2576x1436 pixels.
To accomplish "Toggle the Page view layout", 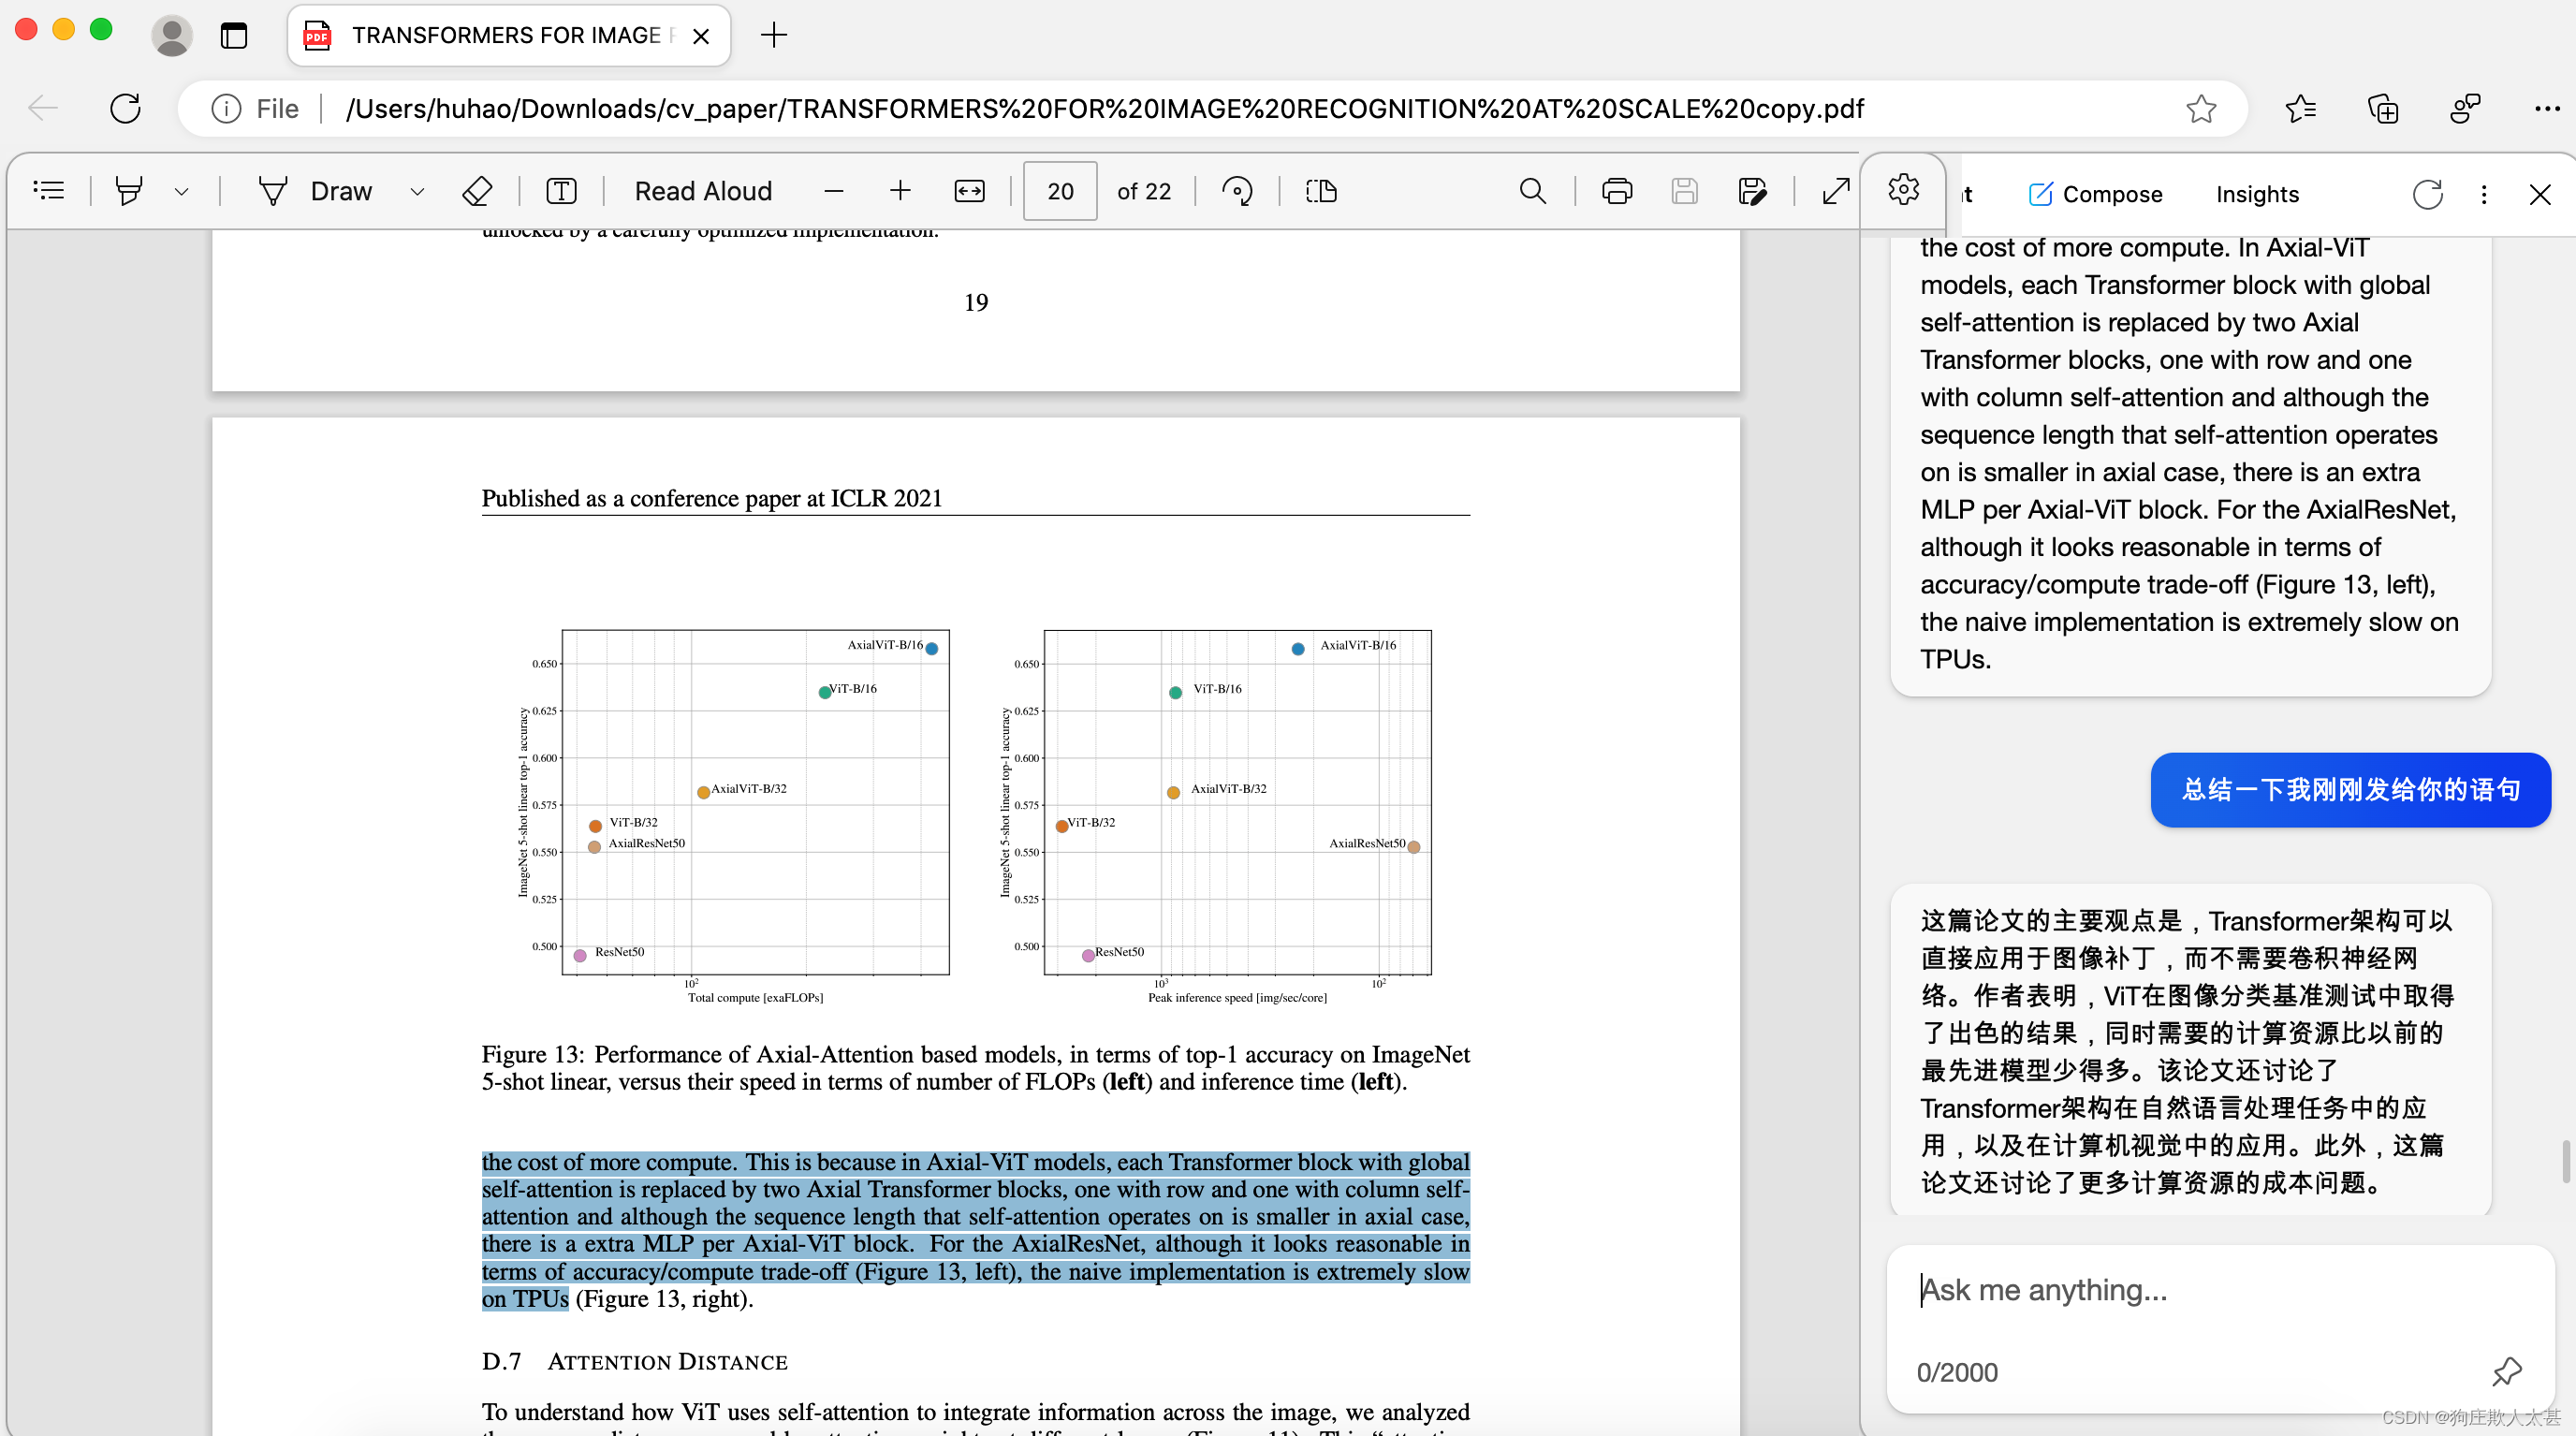I will pyautogui.click(x=1321, y=190).
